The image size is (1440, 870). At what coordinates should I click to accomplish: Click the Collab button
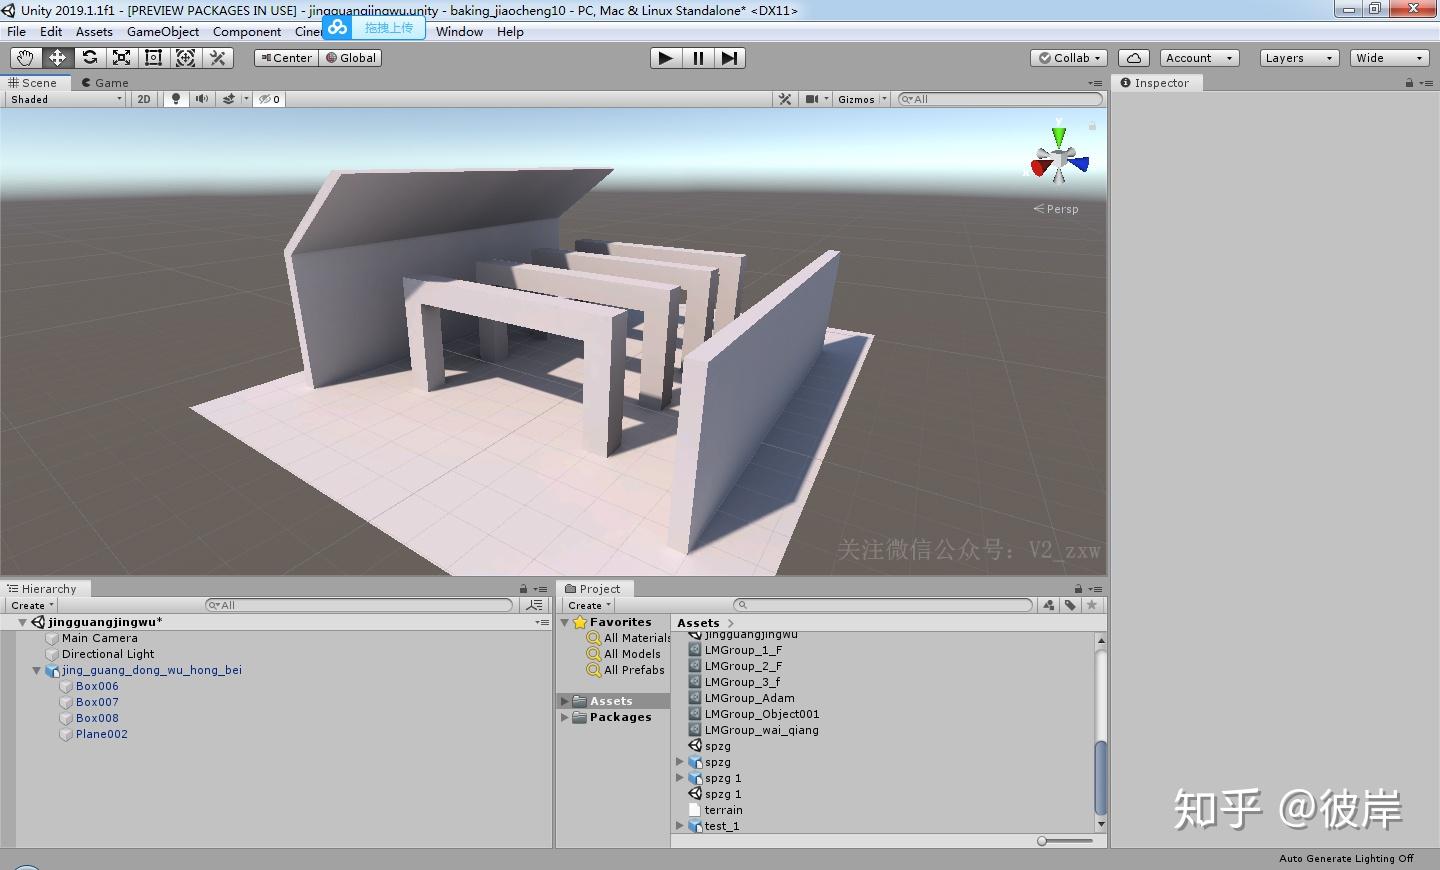(x=1069, y=58)
